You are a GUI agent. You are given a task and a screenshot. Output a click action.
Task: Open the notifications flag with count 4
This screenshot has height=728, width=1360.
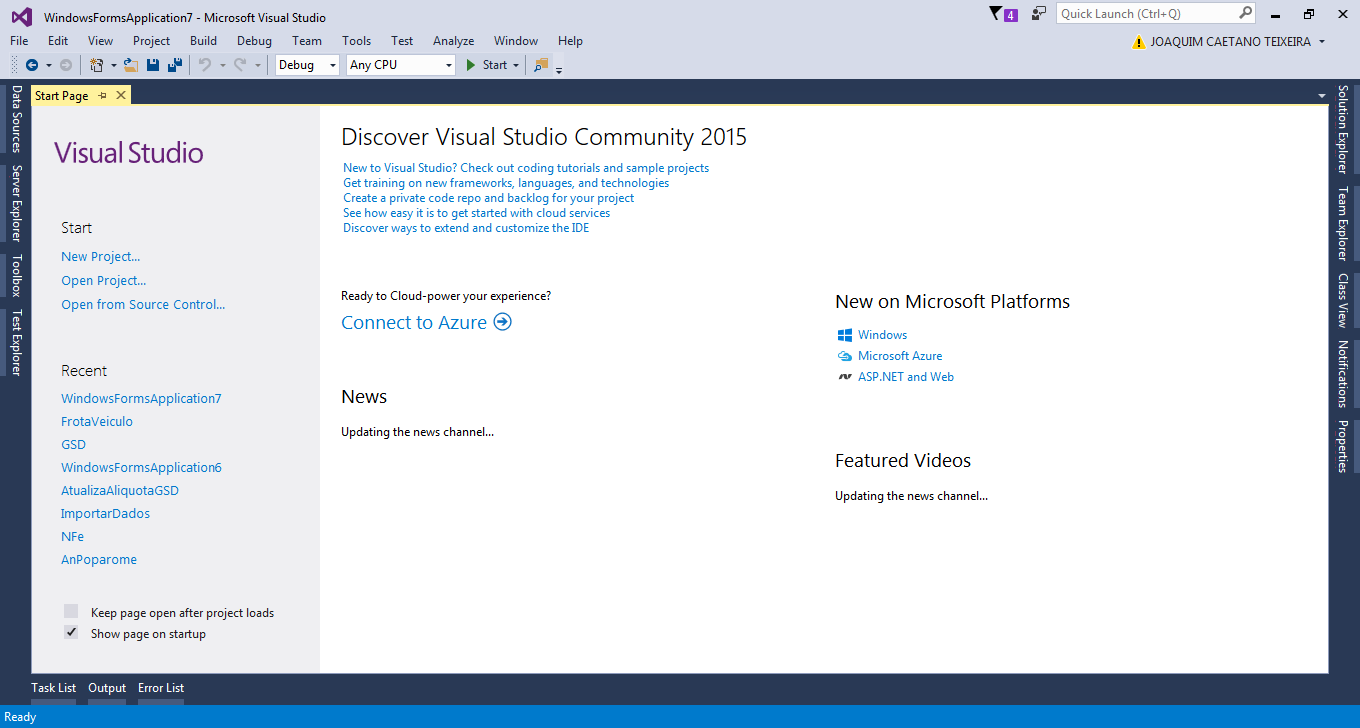(x=1003, y=14)
